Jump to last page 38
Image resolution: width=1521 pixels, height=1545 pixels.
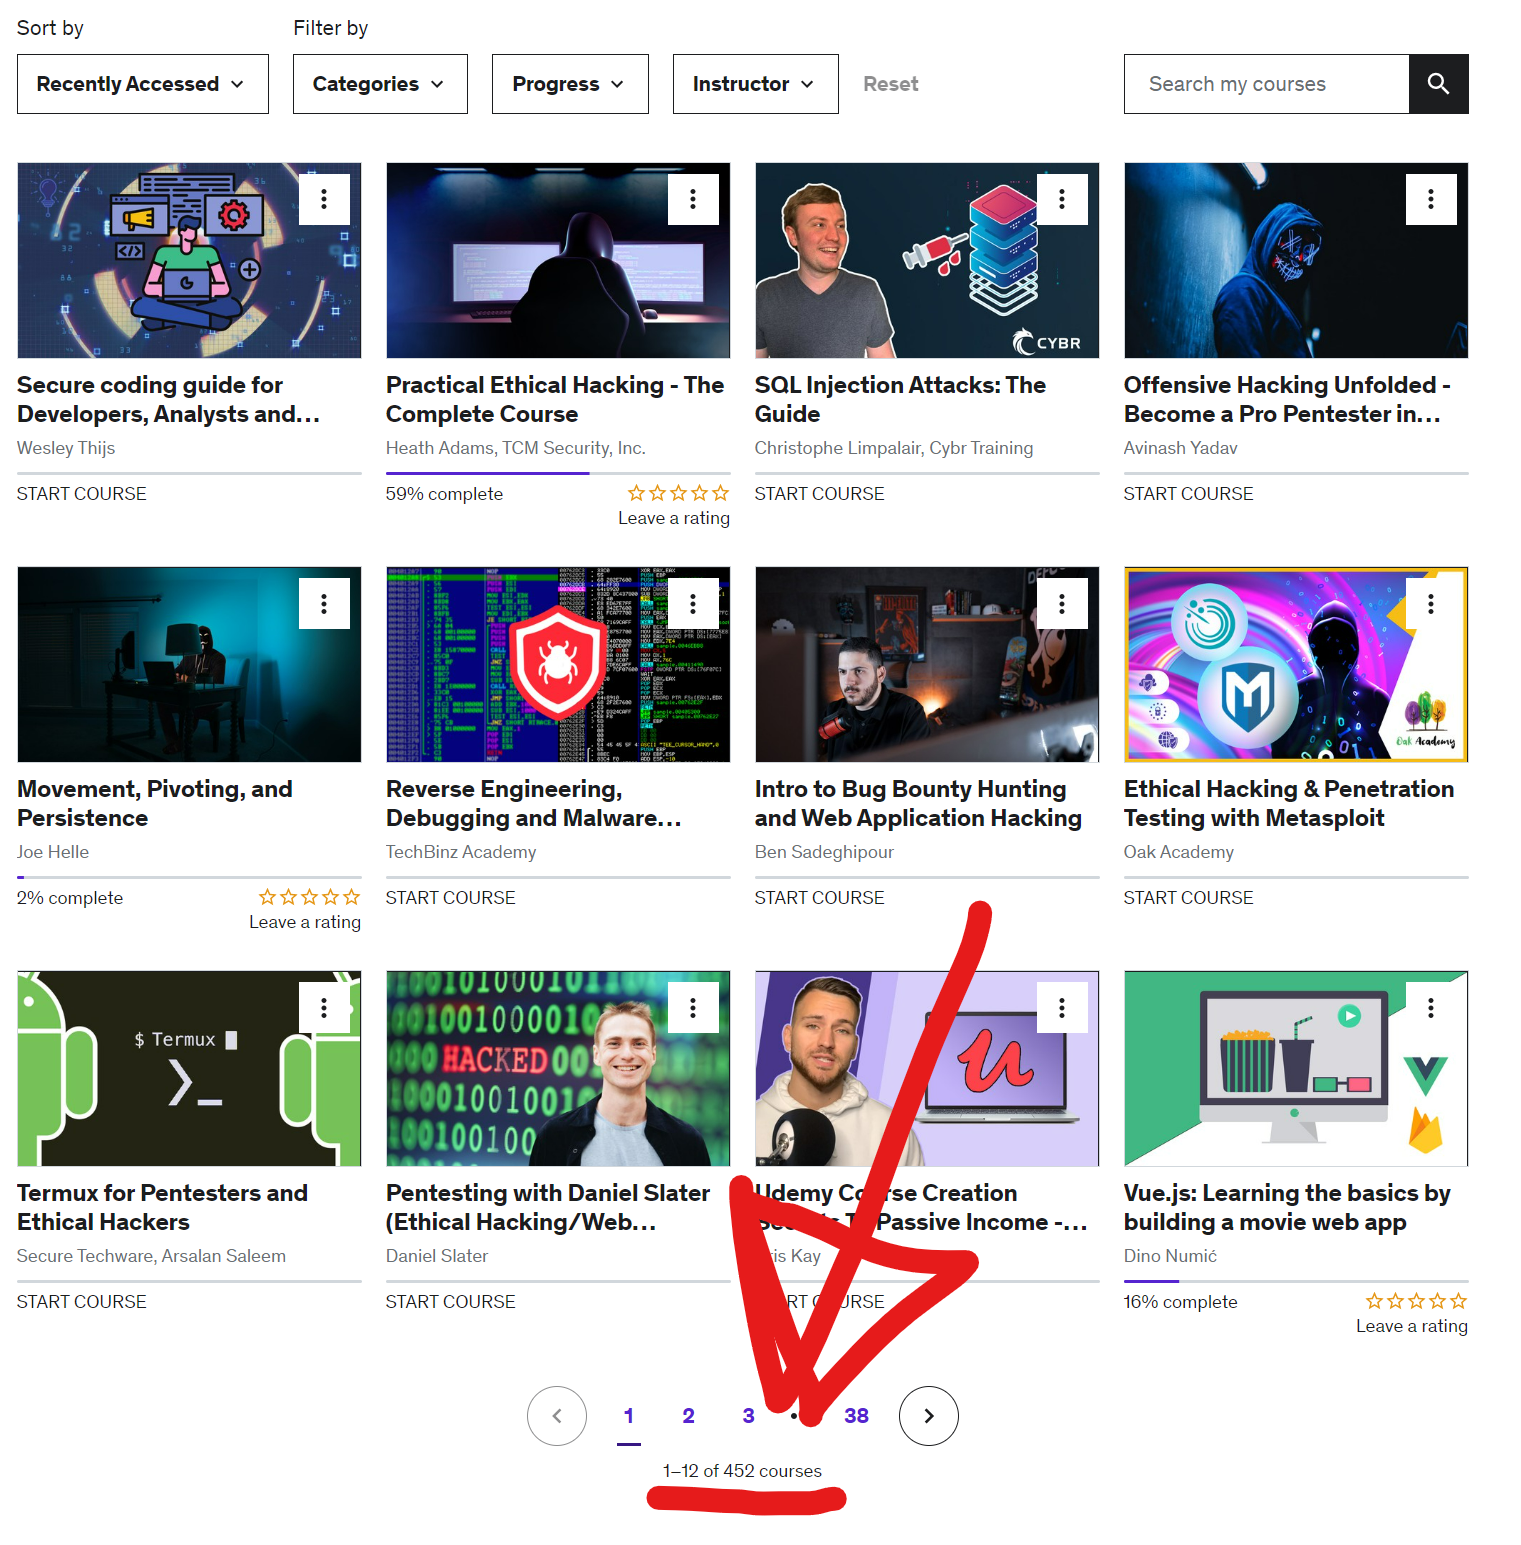coord(856,1415)
